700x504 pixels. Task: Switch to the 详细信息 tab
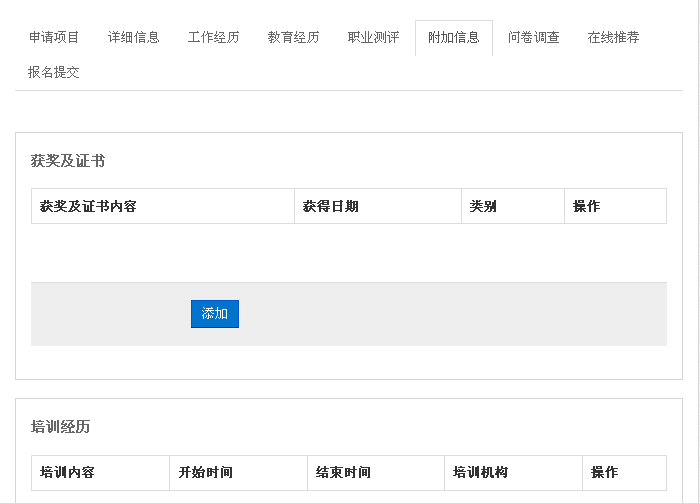pyautogui.click(x=134, y=37)
